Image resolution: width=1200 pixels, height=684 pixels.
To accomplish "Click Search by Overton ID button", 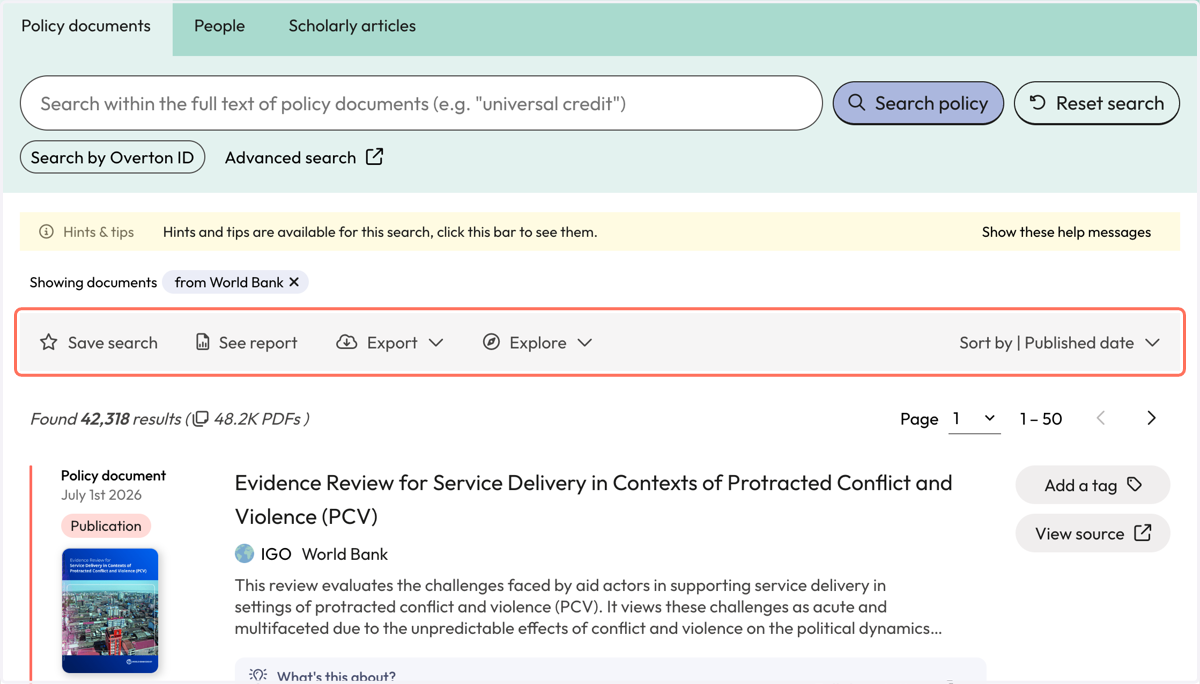I will [x=112, y=157].
